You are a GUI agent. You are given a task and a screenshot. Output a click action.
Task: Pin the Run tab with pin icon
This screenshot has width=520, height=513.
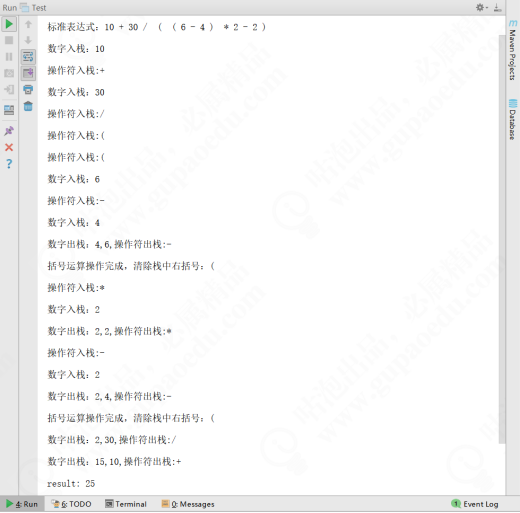[9, 131]
